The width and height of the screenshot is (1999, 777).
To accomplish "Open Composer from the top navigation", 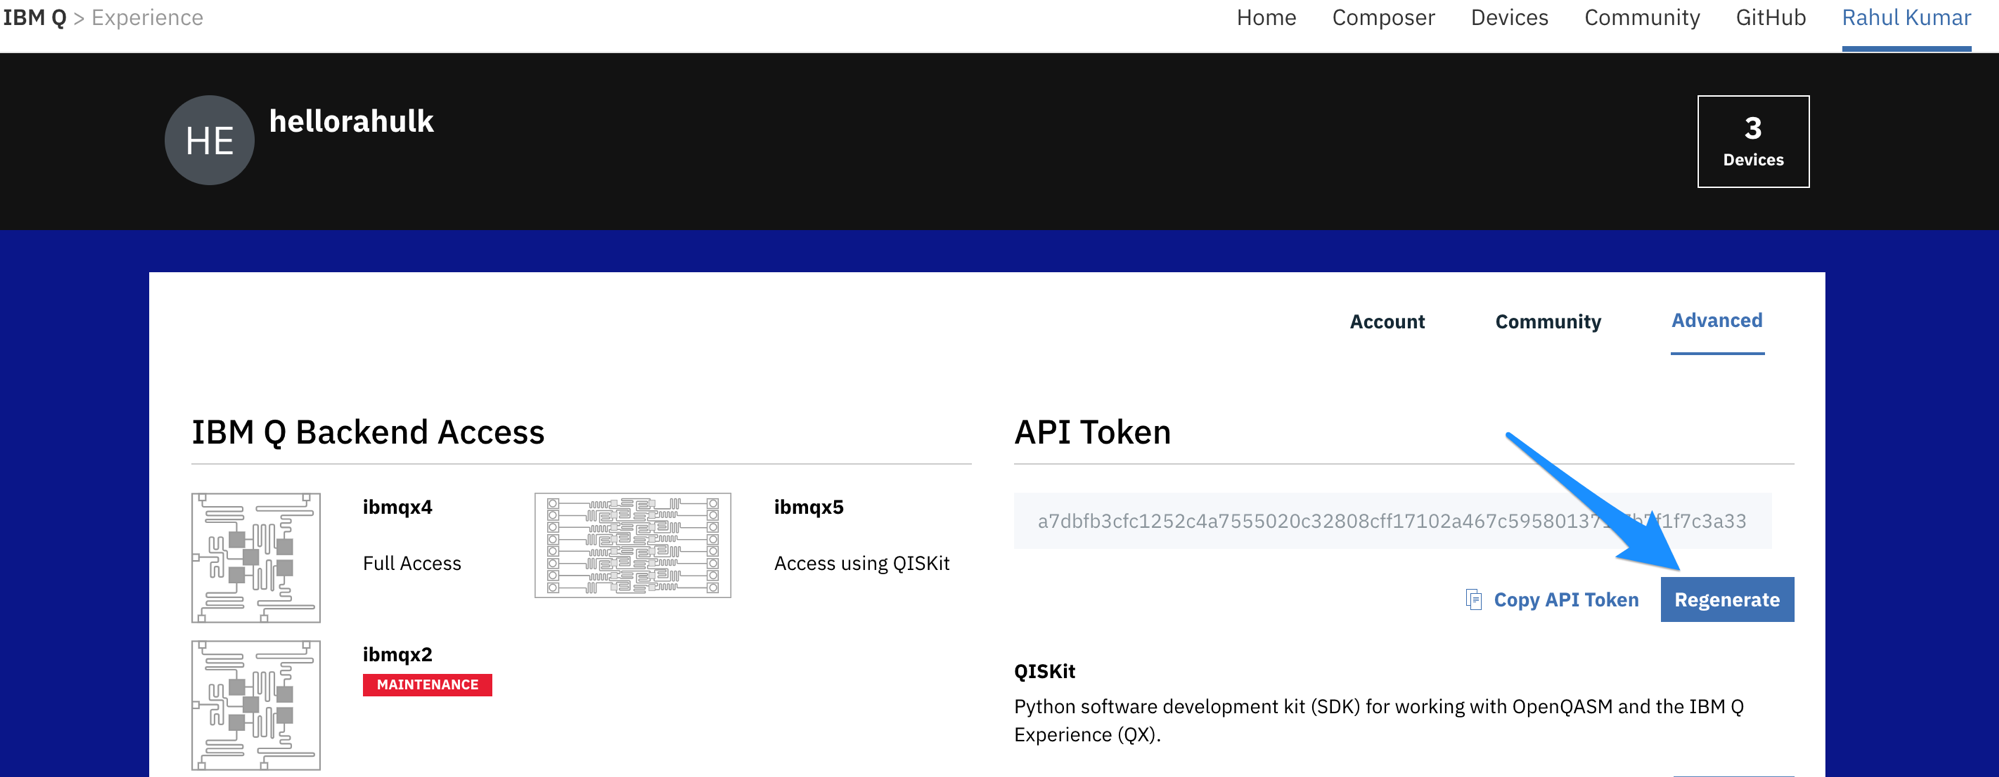I will [1383, 18].
